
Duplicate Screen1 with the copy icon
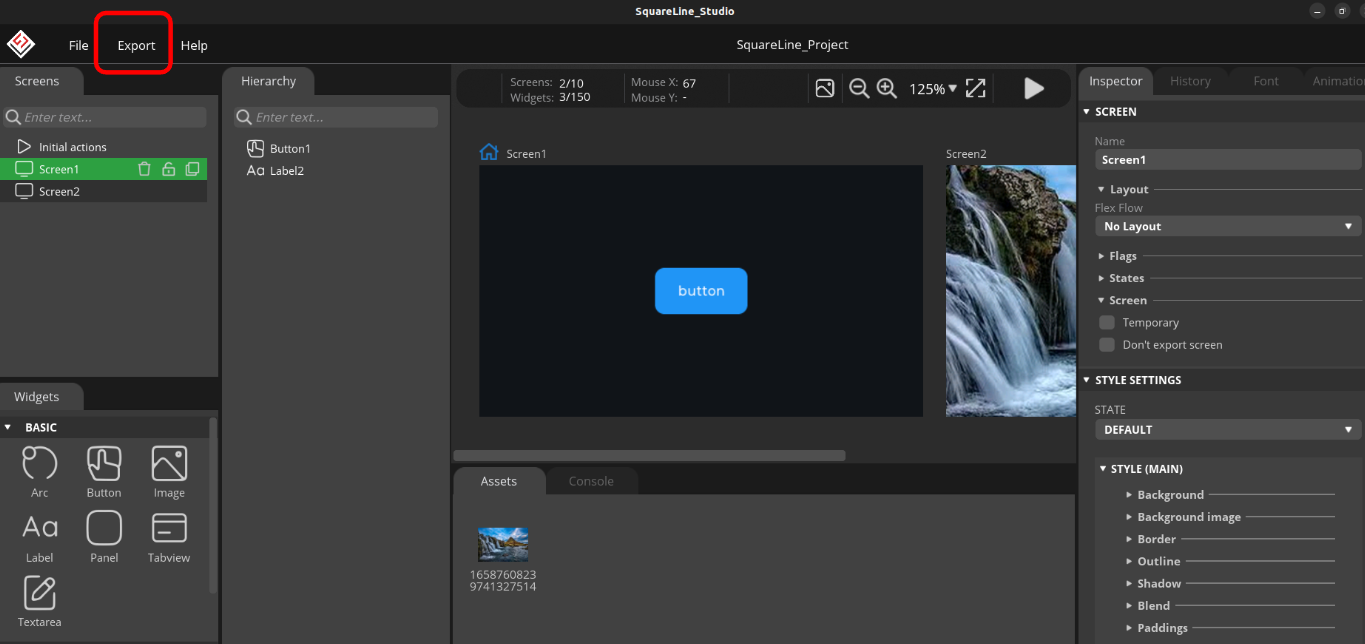pyautogui.click(x=192, y=169)
